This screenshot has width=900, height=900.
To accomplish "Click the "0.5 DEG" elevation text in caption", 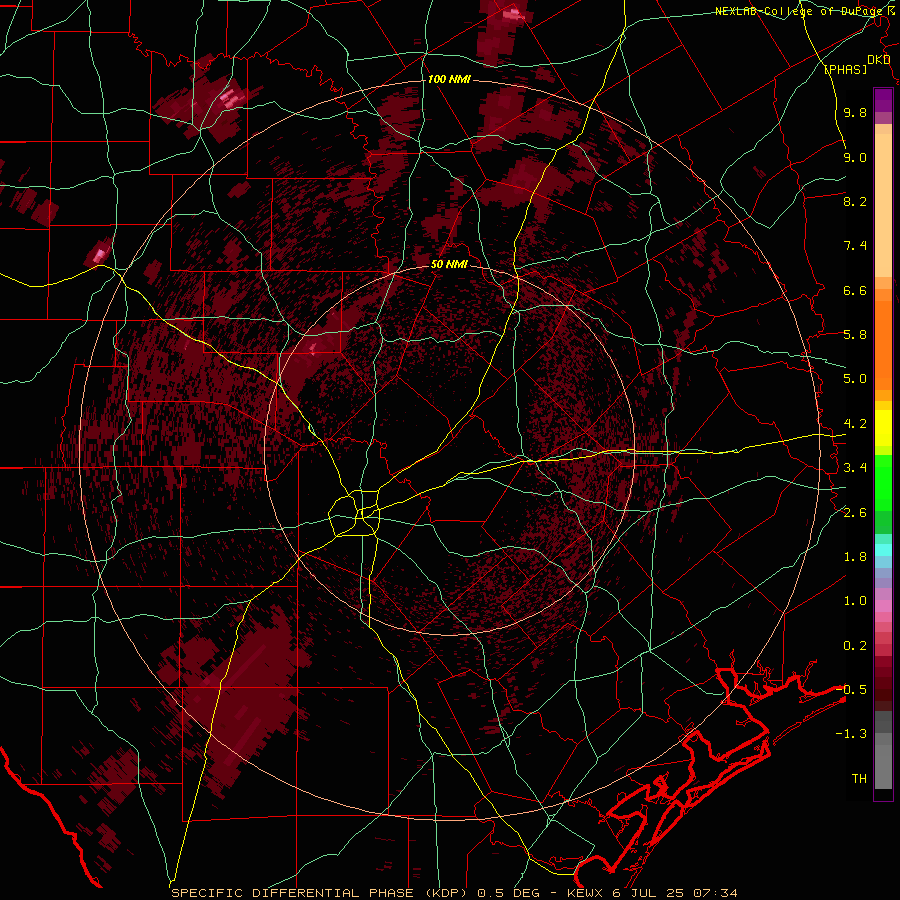I will click(509, 893).
